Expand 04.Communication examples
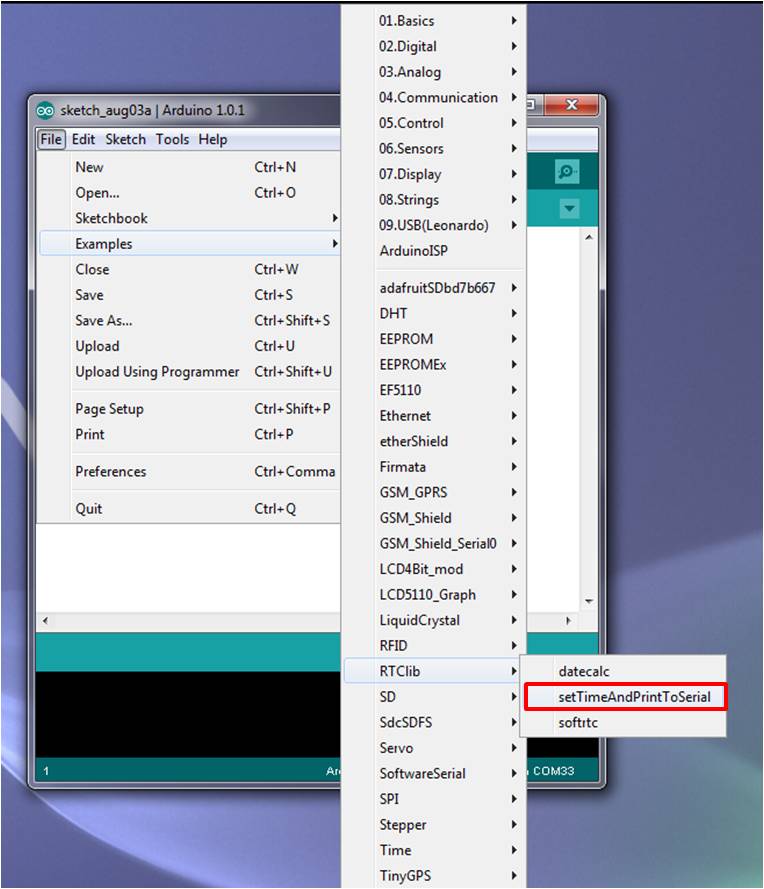The height and width of the screenshot is (889, 764). [434, 98]
